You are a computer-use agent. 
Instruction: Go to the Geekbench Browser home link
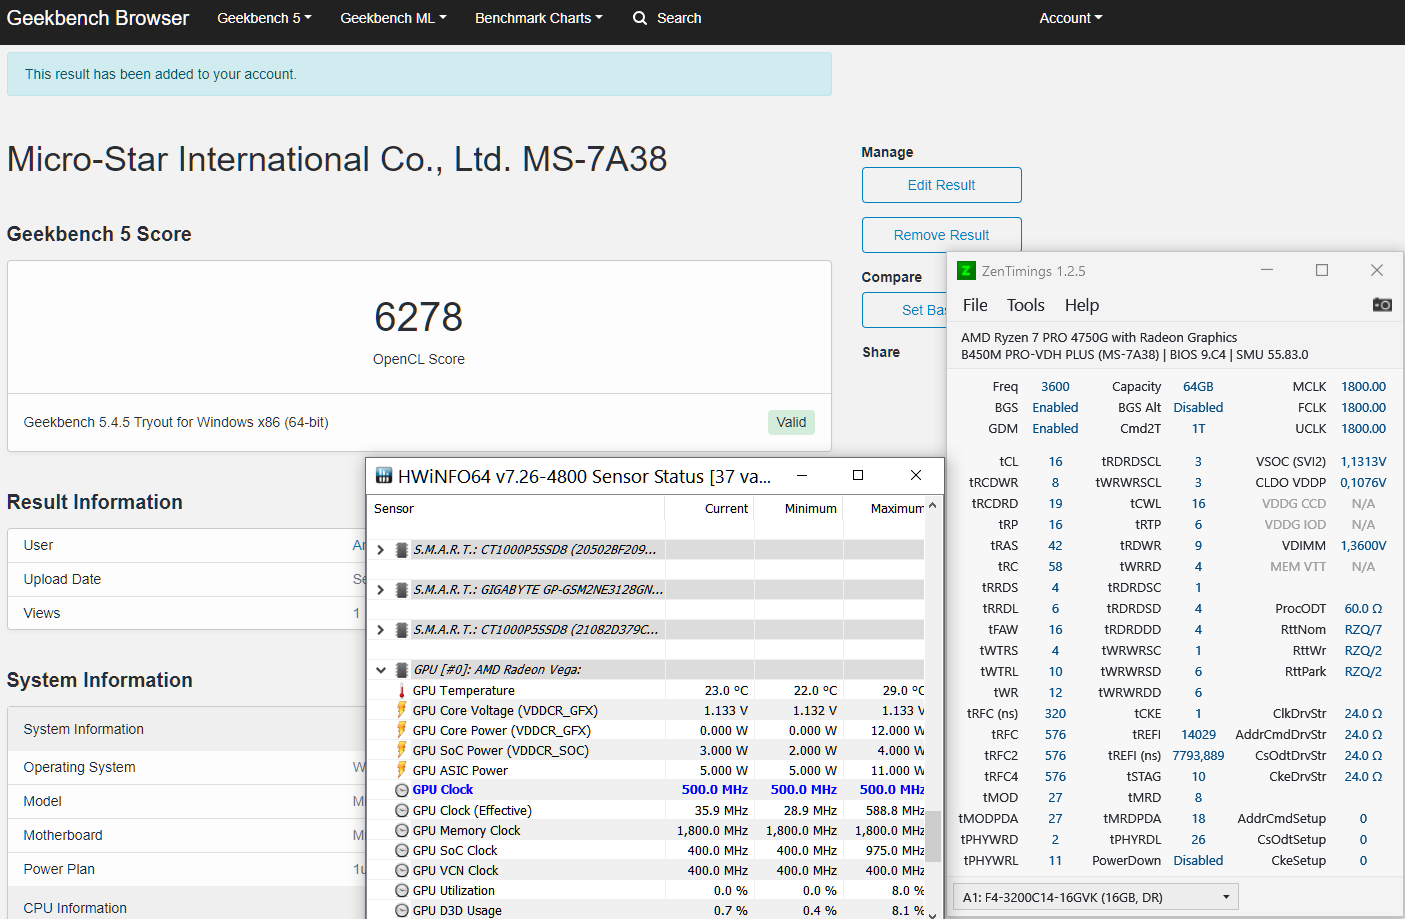pos(98,18)
